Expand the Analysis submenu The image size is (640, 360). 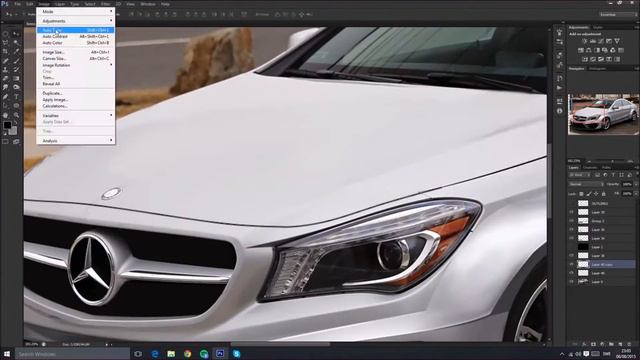(x=76, y=141)
